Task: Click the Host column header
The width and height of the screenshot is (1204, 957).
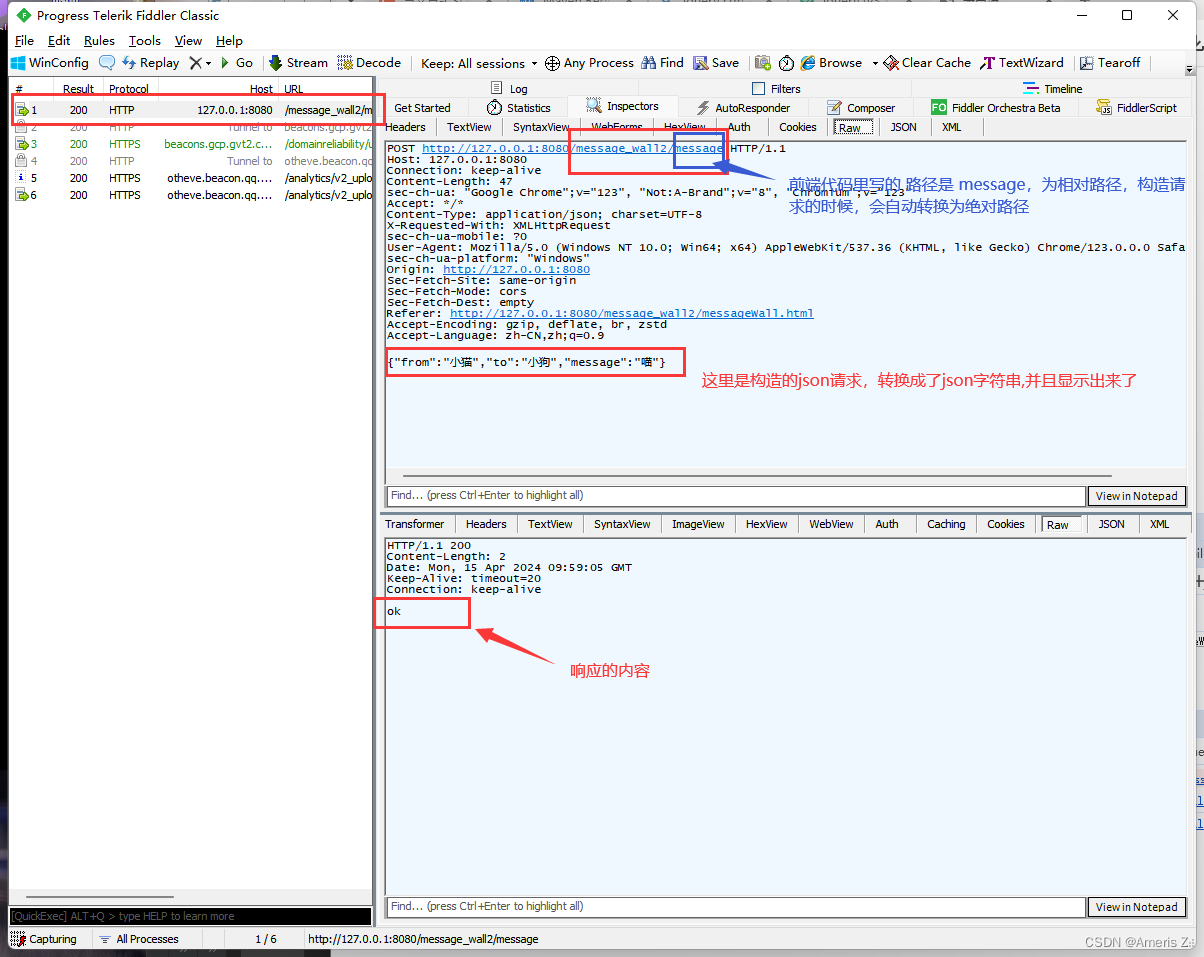Action: tap(218, 89)
